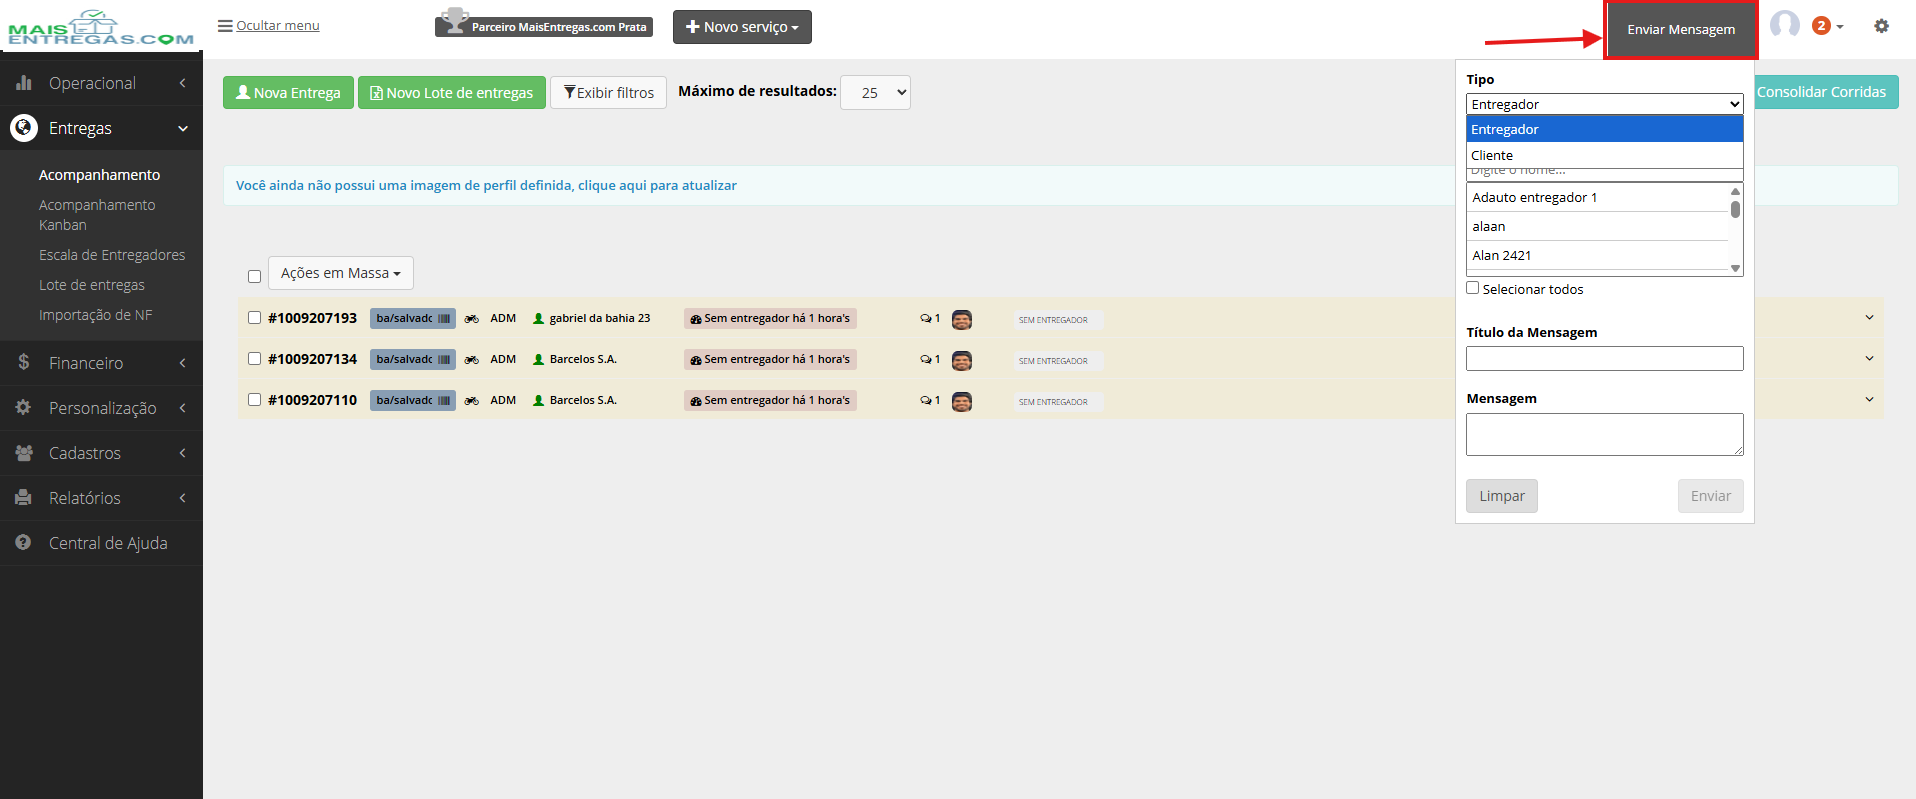Viewport: 1916px width, 799px height.
Task: Open Acompanhamento Kanban in sidebar
Action: click(x=97, y=215)
